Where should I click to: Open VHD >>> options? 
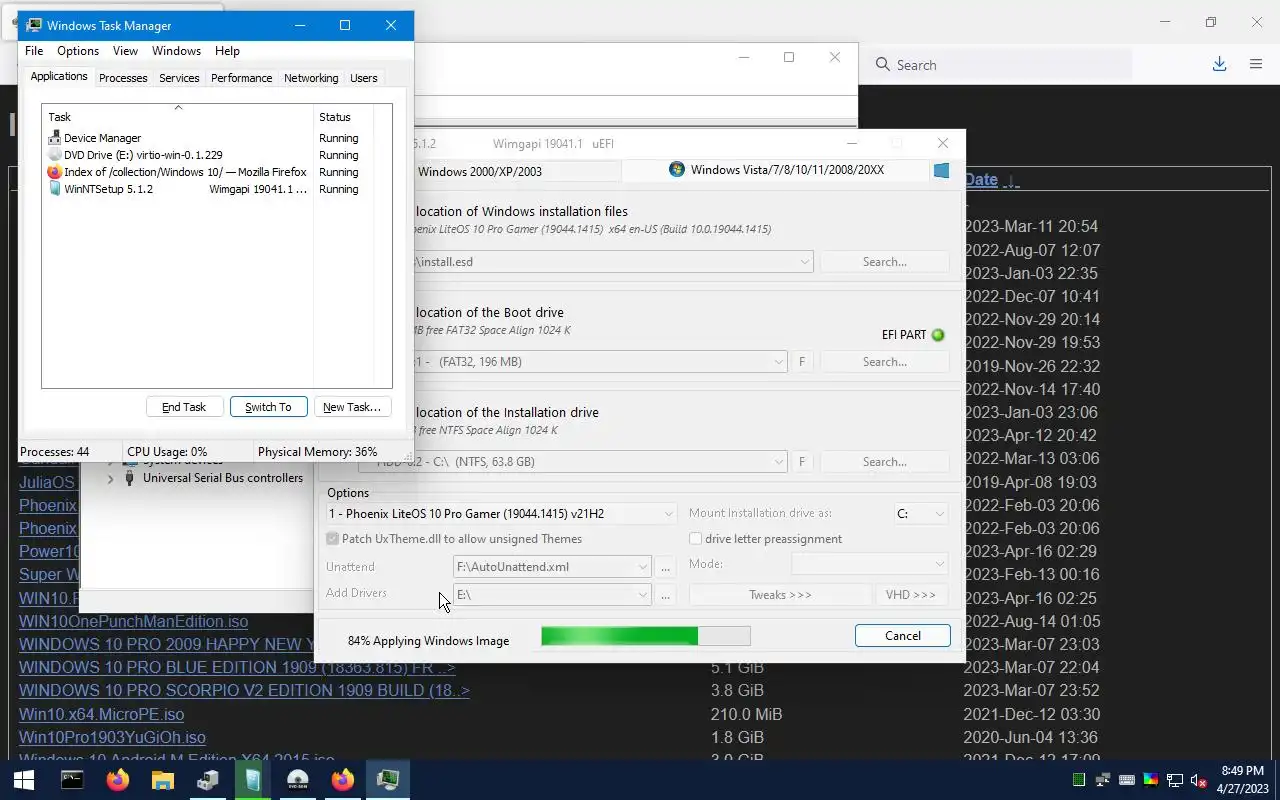(911, 595)
